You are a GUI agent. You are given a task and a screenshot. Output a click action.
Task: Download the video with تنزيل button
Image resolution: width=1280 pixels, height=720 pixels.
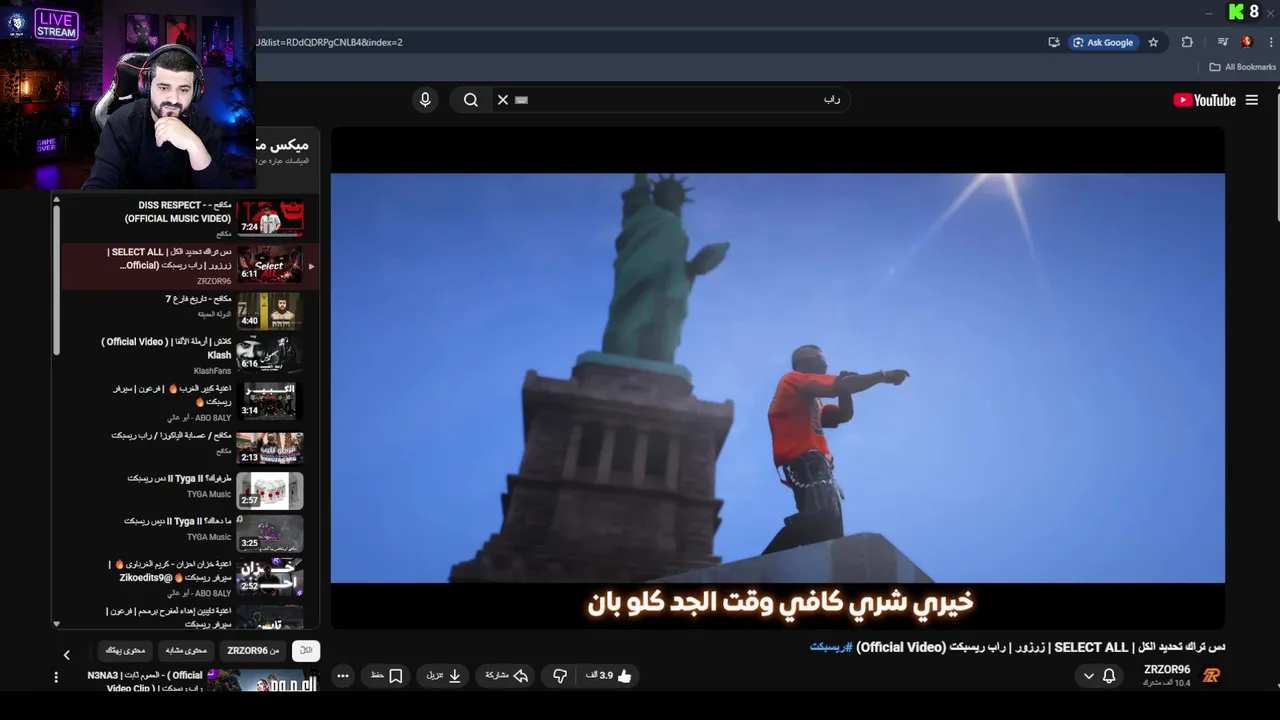(444, 676)
